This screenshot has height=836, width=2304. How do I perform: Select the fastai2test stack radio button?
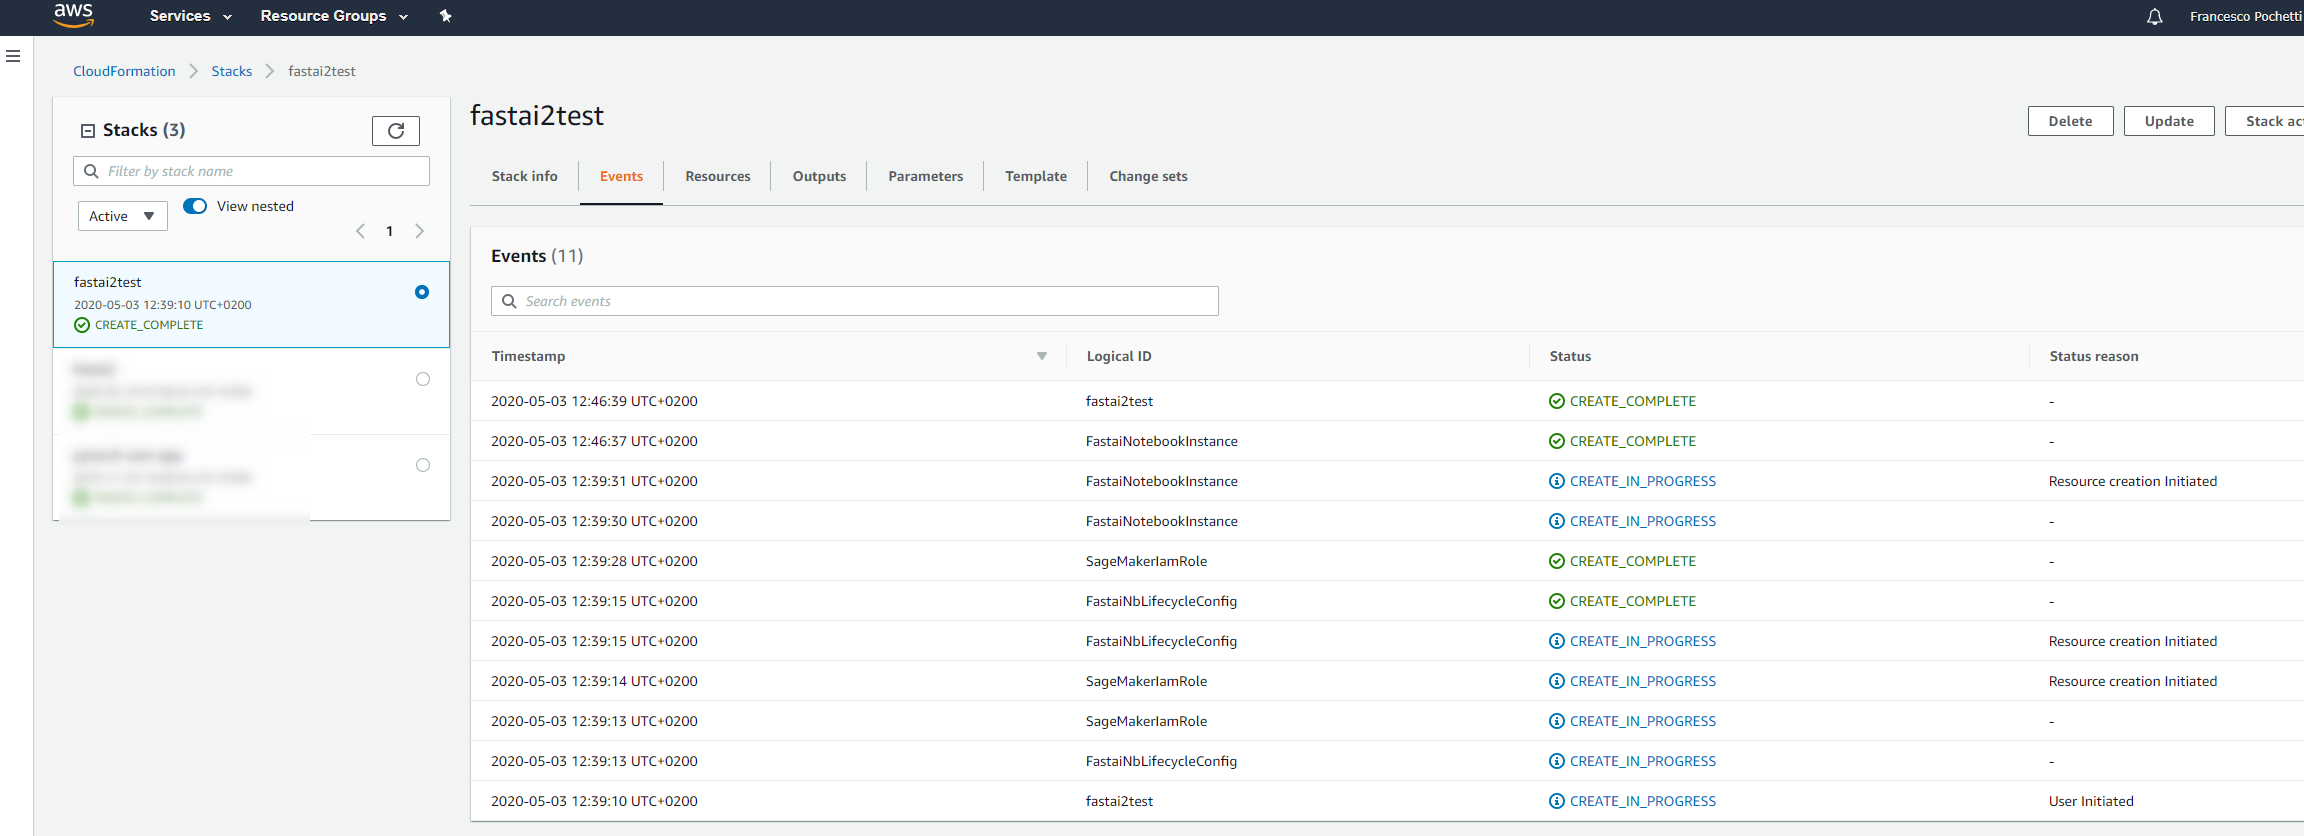pos(422,292)
